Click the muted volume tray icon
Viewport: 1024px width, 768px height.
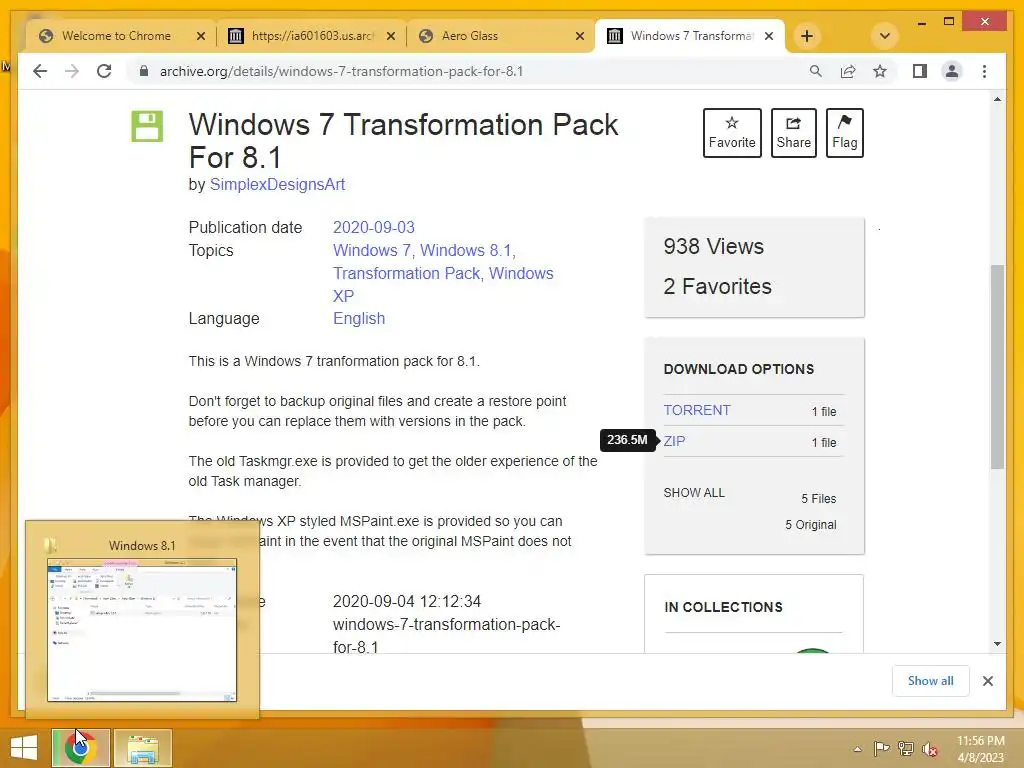click(929, 749)
